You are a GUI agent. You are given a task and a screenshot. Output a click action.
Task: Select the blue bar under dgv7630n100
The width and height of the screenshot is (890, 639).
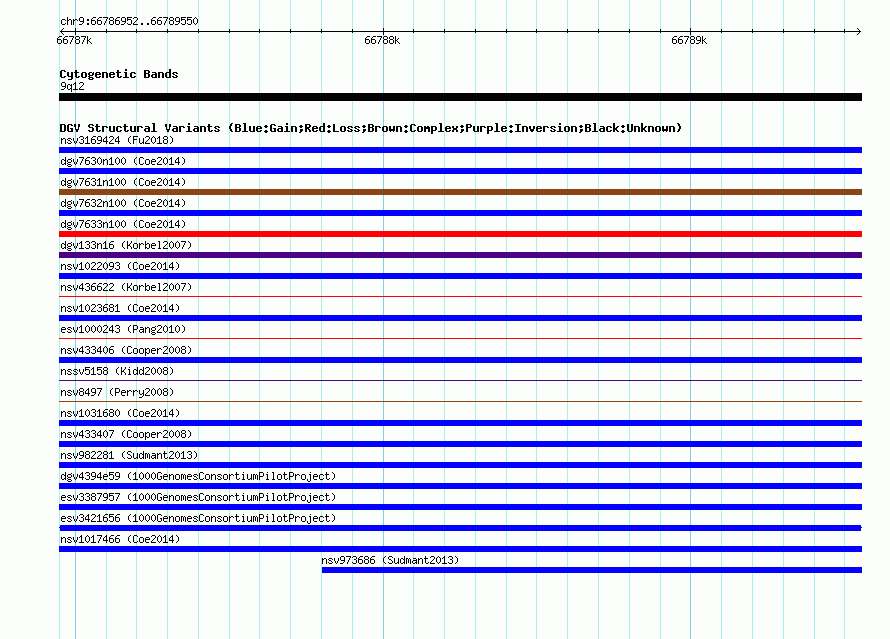460,171
